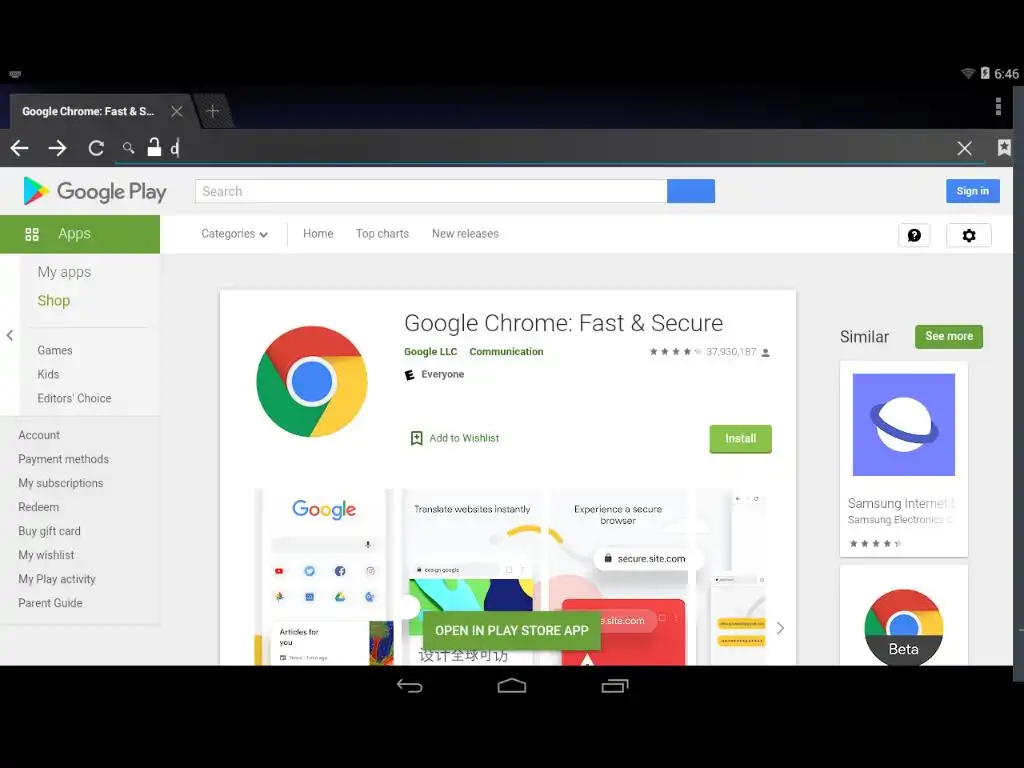Click the address bar search magnifier icon

click(129, 148)
